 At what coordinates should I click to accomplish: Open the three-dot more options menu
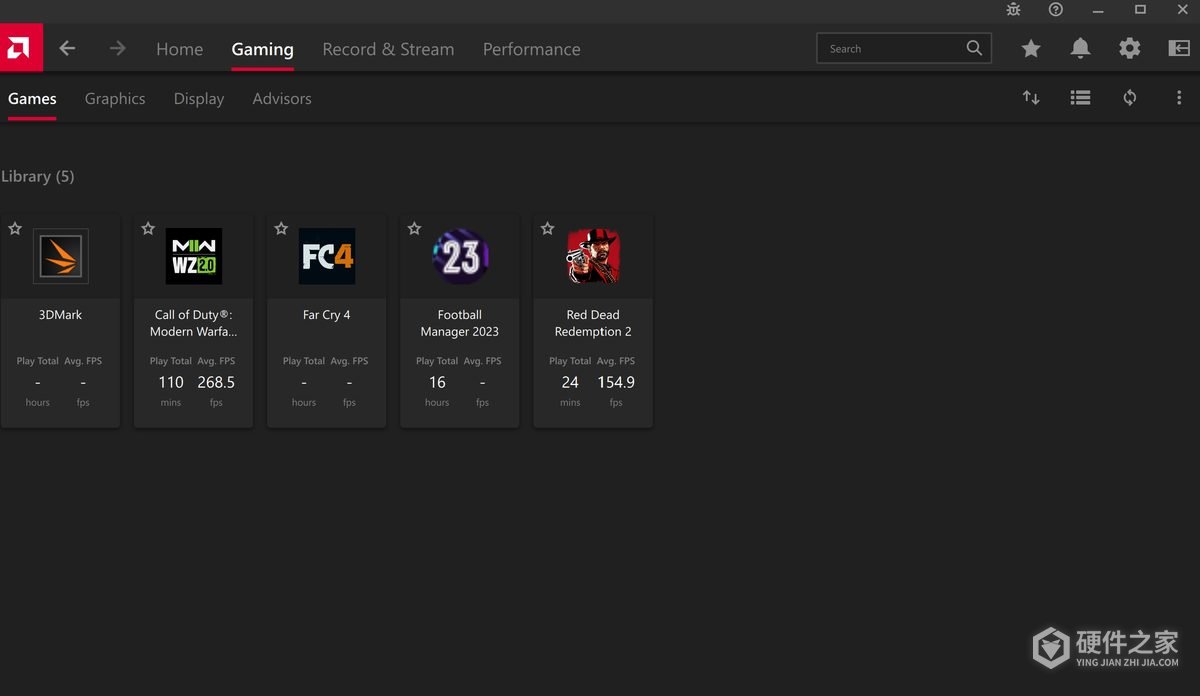point(1179,98)
